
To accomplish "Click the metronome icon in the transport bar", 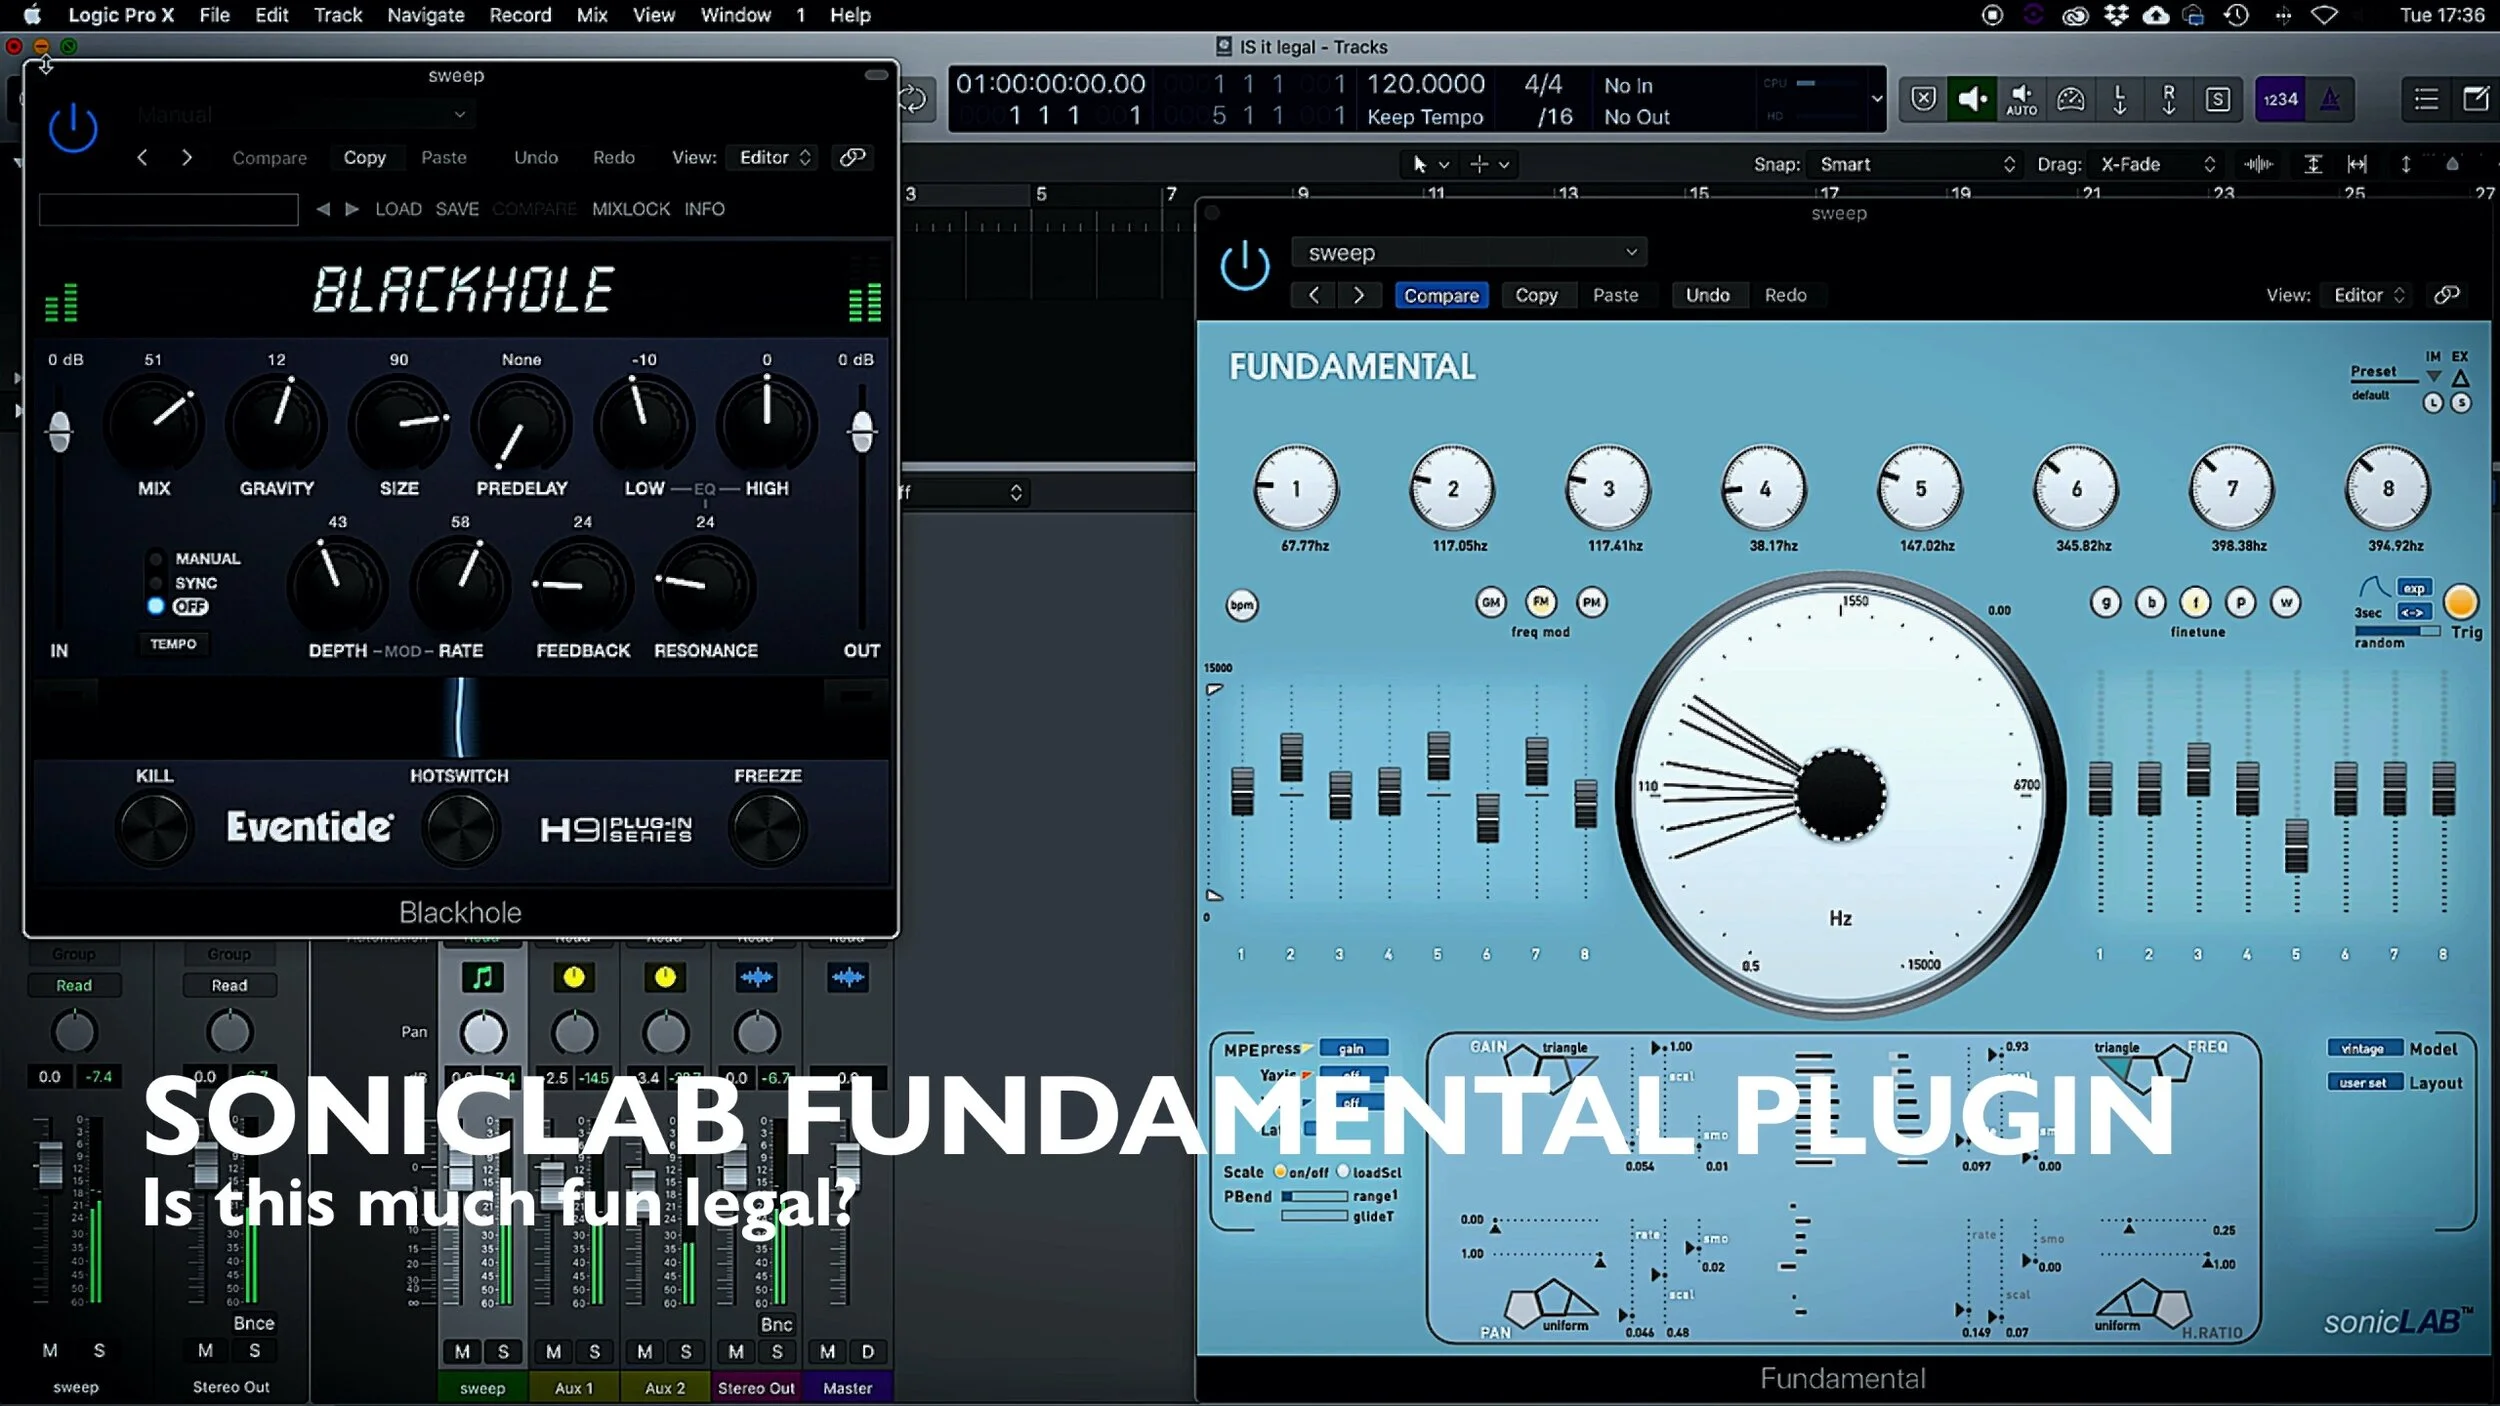I will click(x=2330, y=99).
